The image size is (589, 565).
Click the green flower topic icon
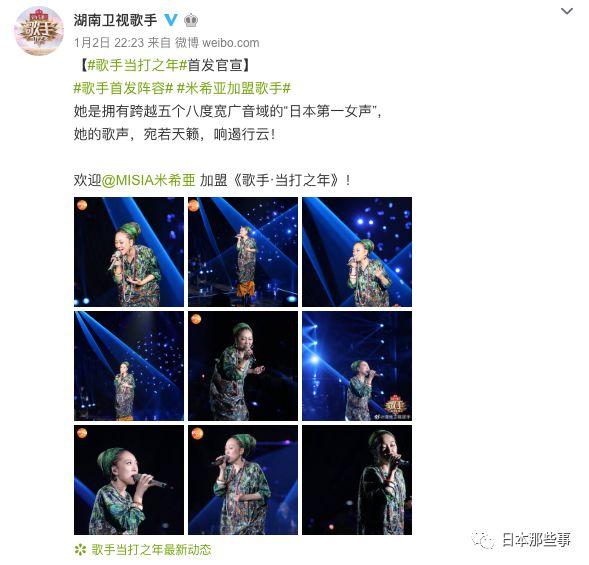click(x=80, y=550)
